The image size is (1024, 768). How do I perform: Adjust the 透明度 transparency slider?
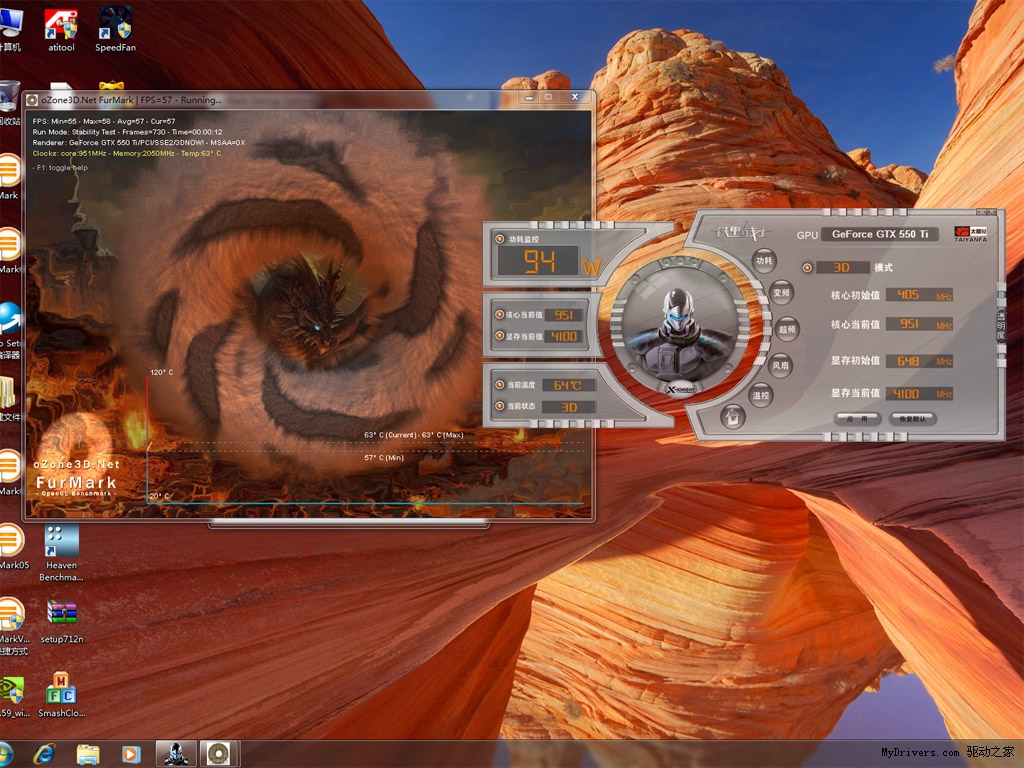pyautogui.click(x=1000, y=327)
